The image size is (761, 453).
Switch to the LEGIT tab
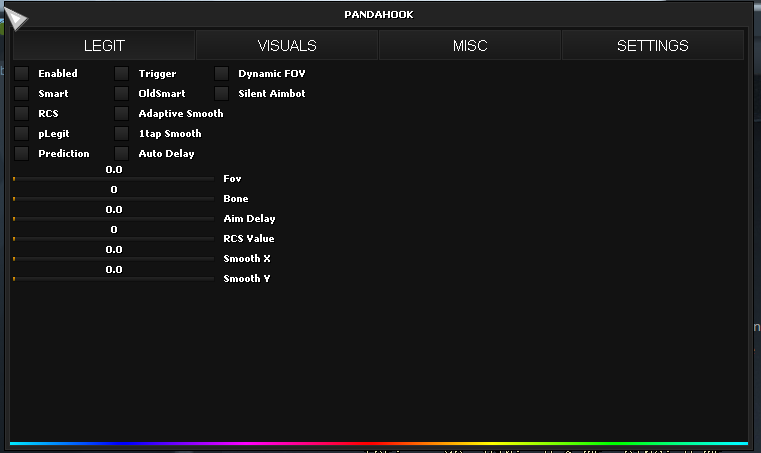tap(104, 45)
